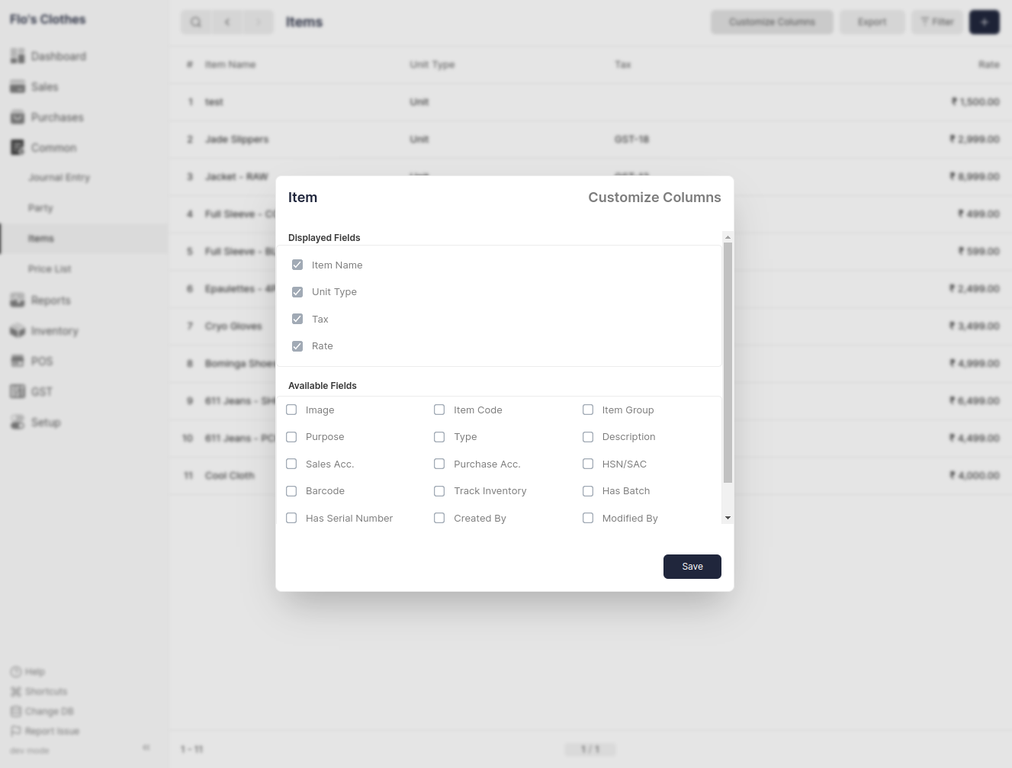Enable the Item Code field checkbox
1012x768 pixels.
pyautogui.click(x=439, y=410)
